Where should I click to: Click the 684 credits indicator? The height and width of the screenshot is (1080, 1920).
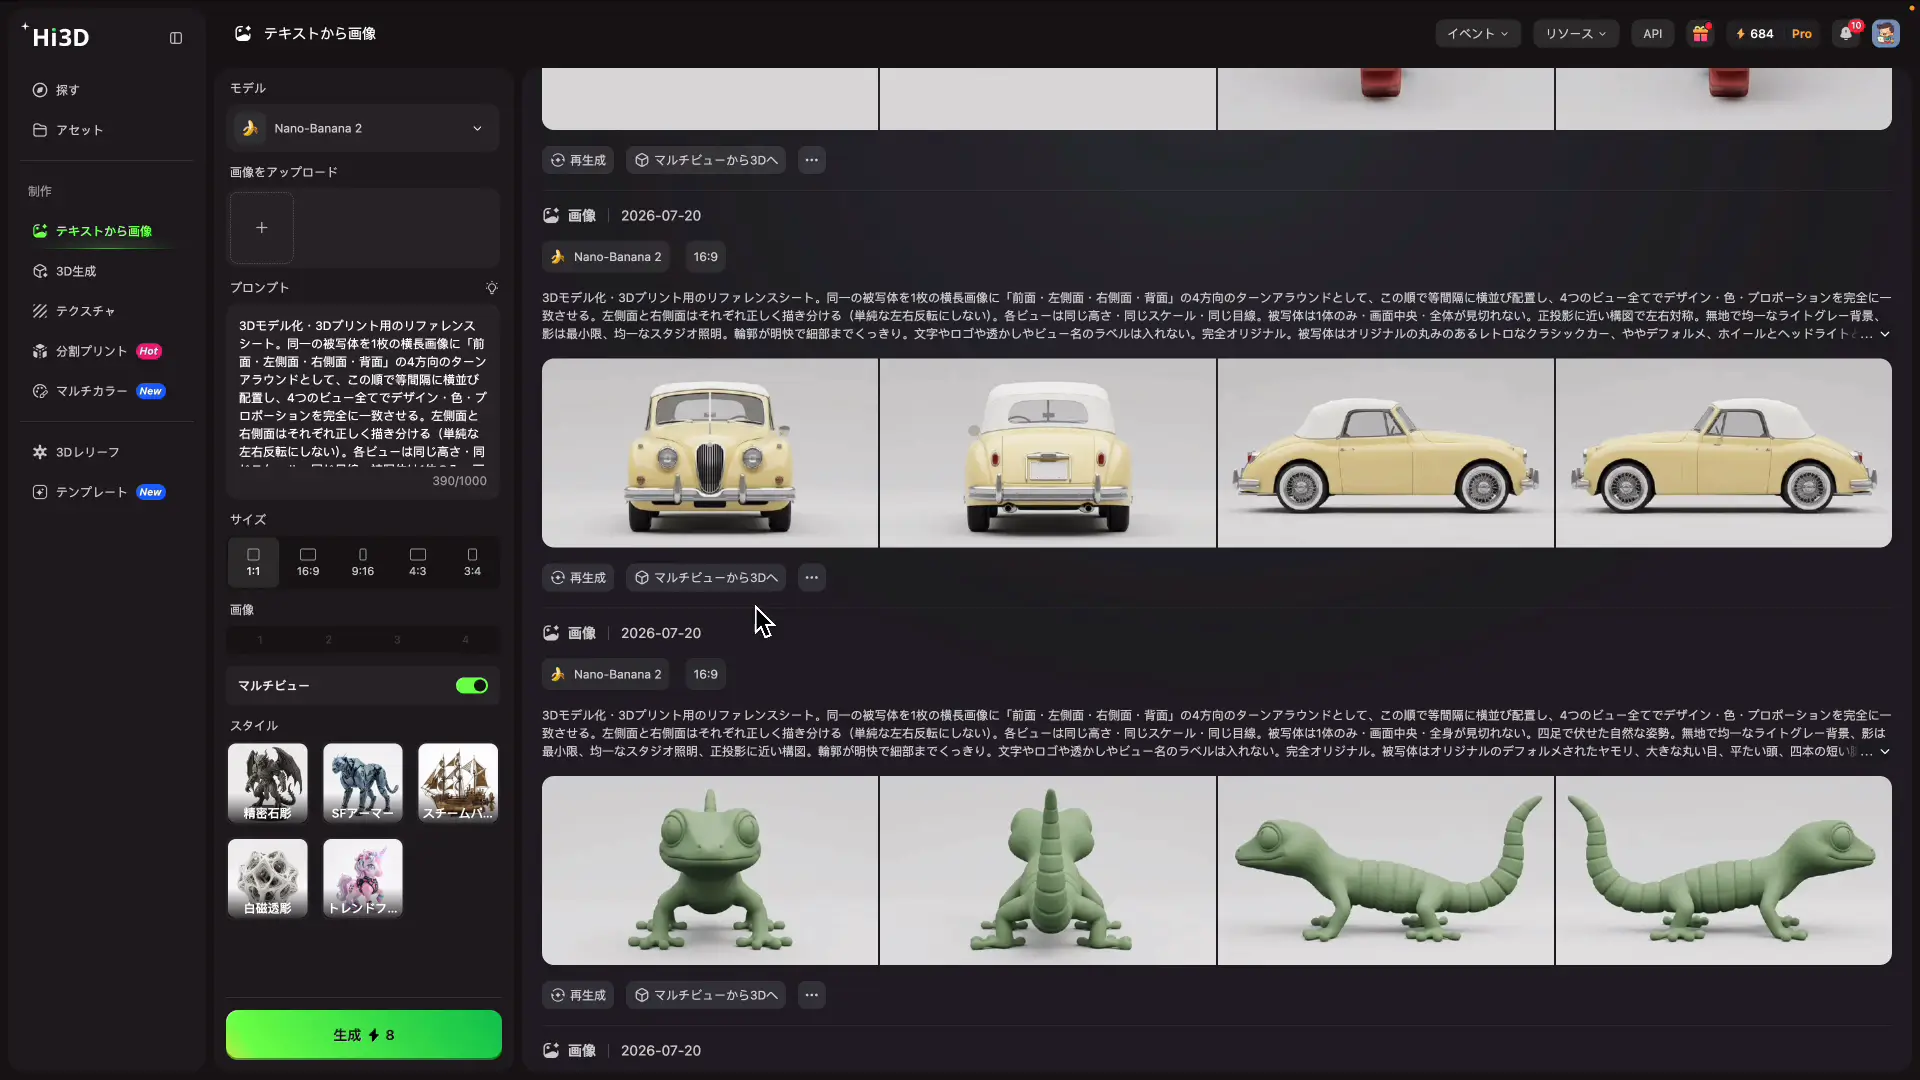pos(1755,34)
